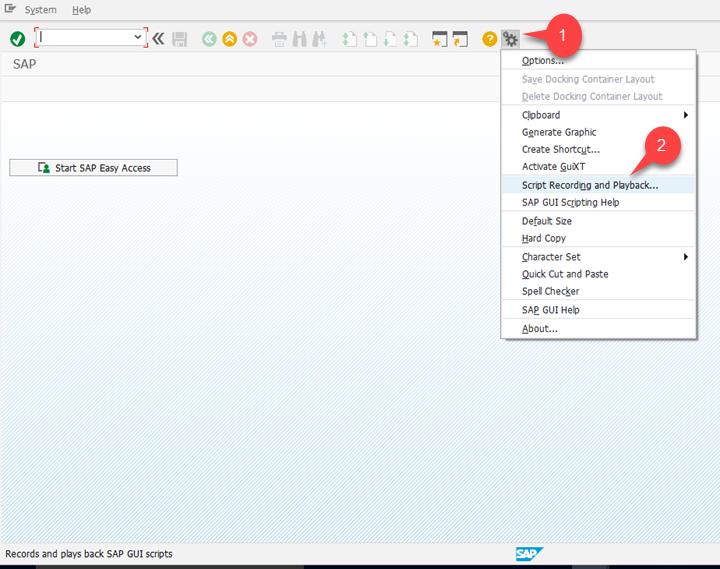Expand the Clipboard submenu arrow
Image resolution: width=720 pixels, height=569 pixels.
(x=686, y=115)
